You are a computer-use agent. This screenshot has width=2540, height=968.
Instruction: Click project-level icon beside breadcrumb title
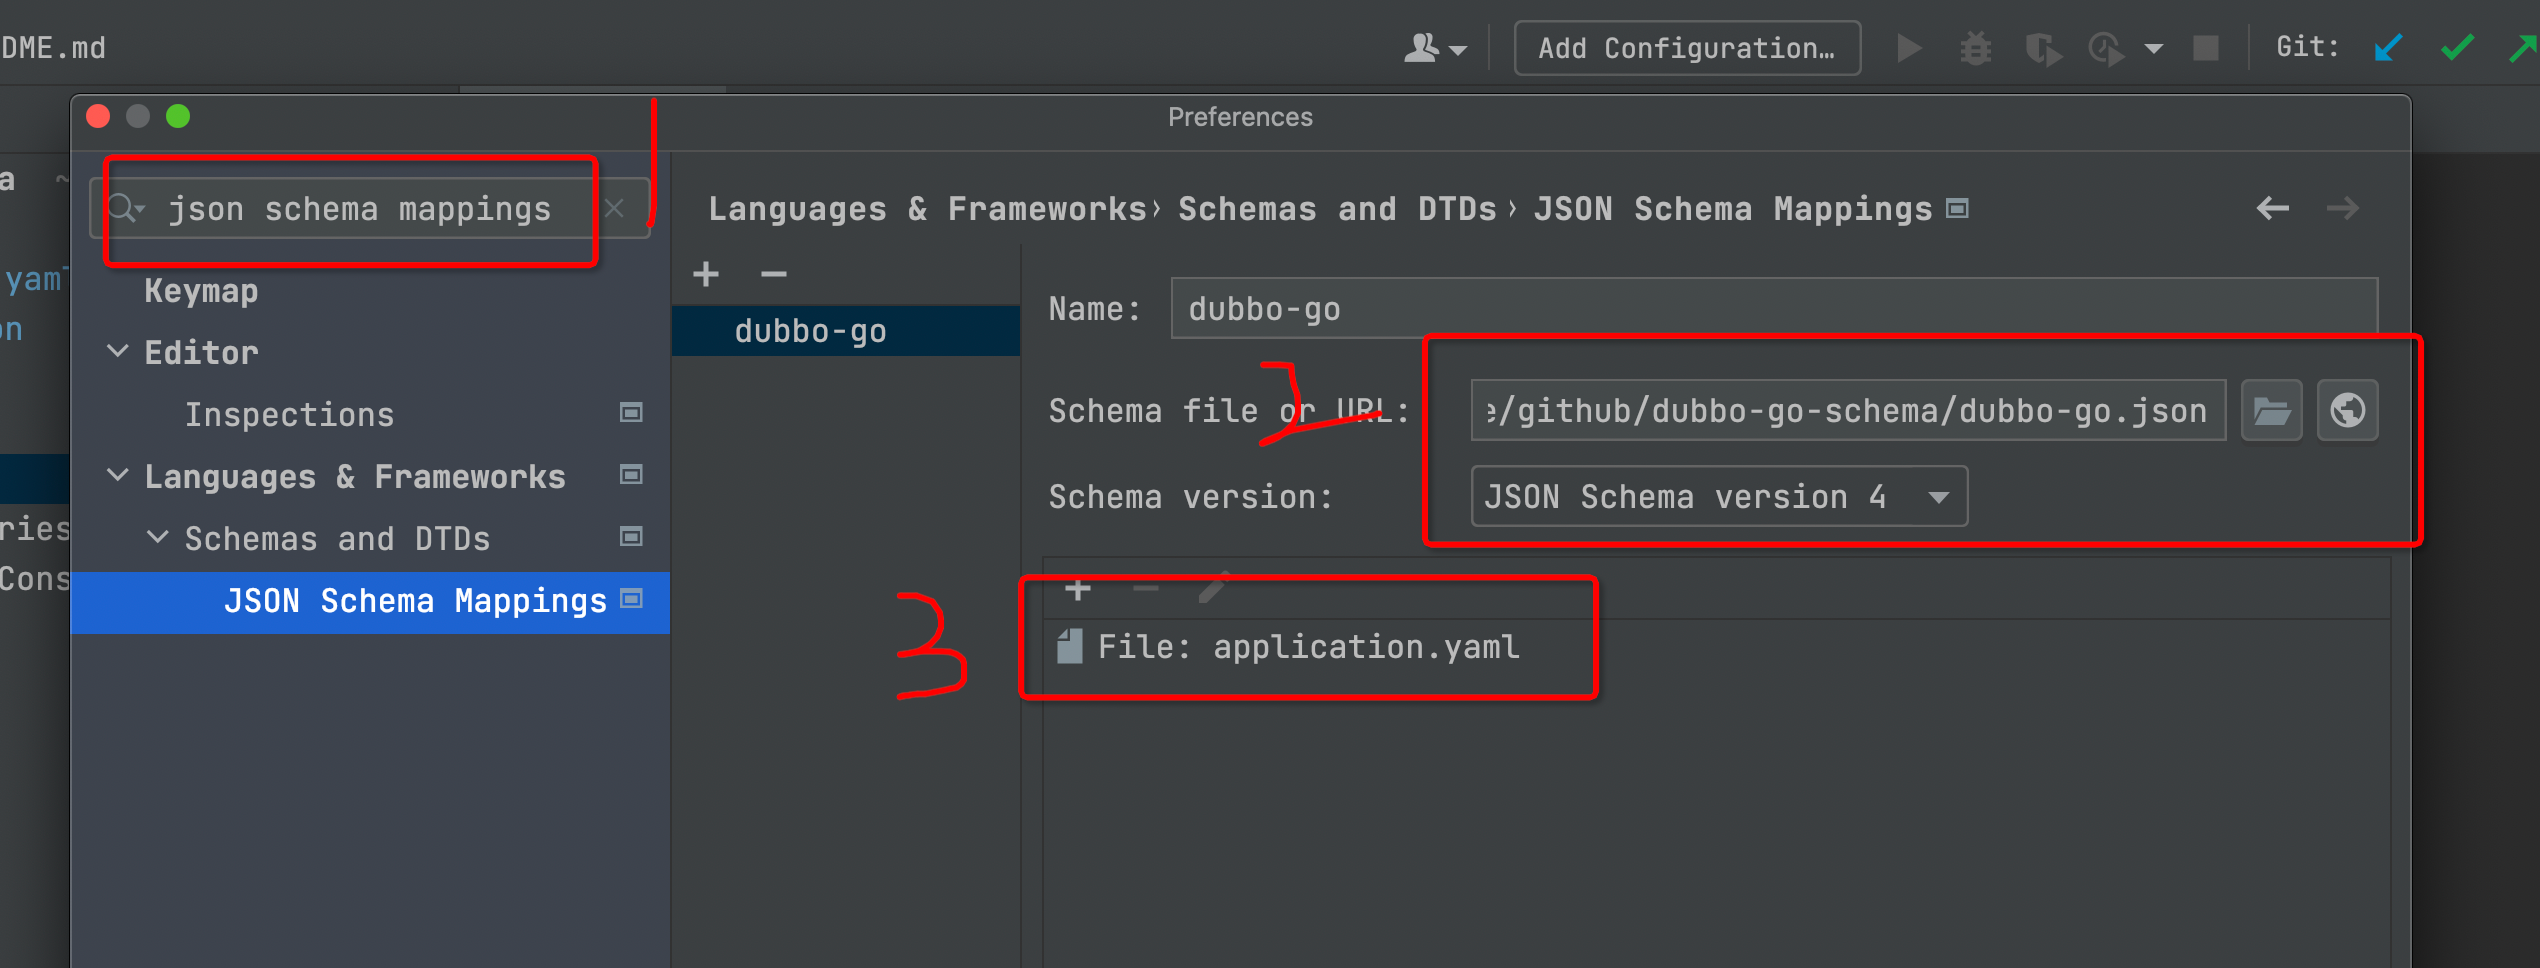coord(1957,208)
